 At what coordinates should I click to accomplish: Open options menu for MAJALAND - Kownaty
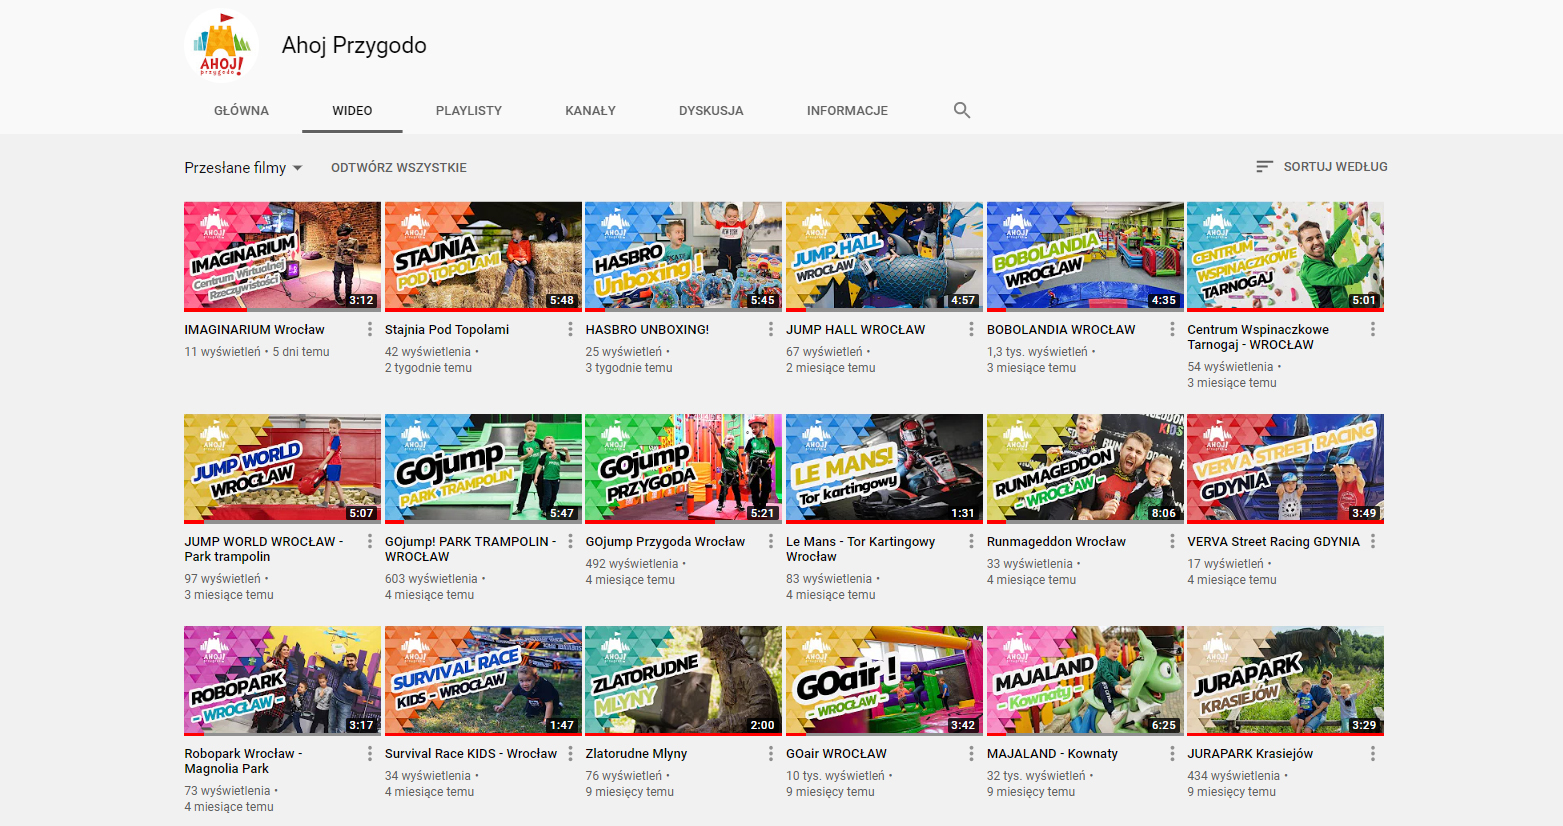1172,753
